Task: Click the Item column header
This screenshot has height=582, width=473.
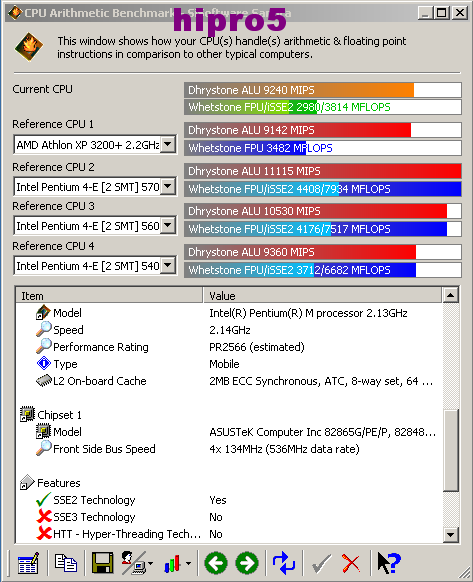Action: coord(110,295)
